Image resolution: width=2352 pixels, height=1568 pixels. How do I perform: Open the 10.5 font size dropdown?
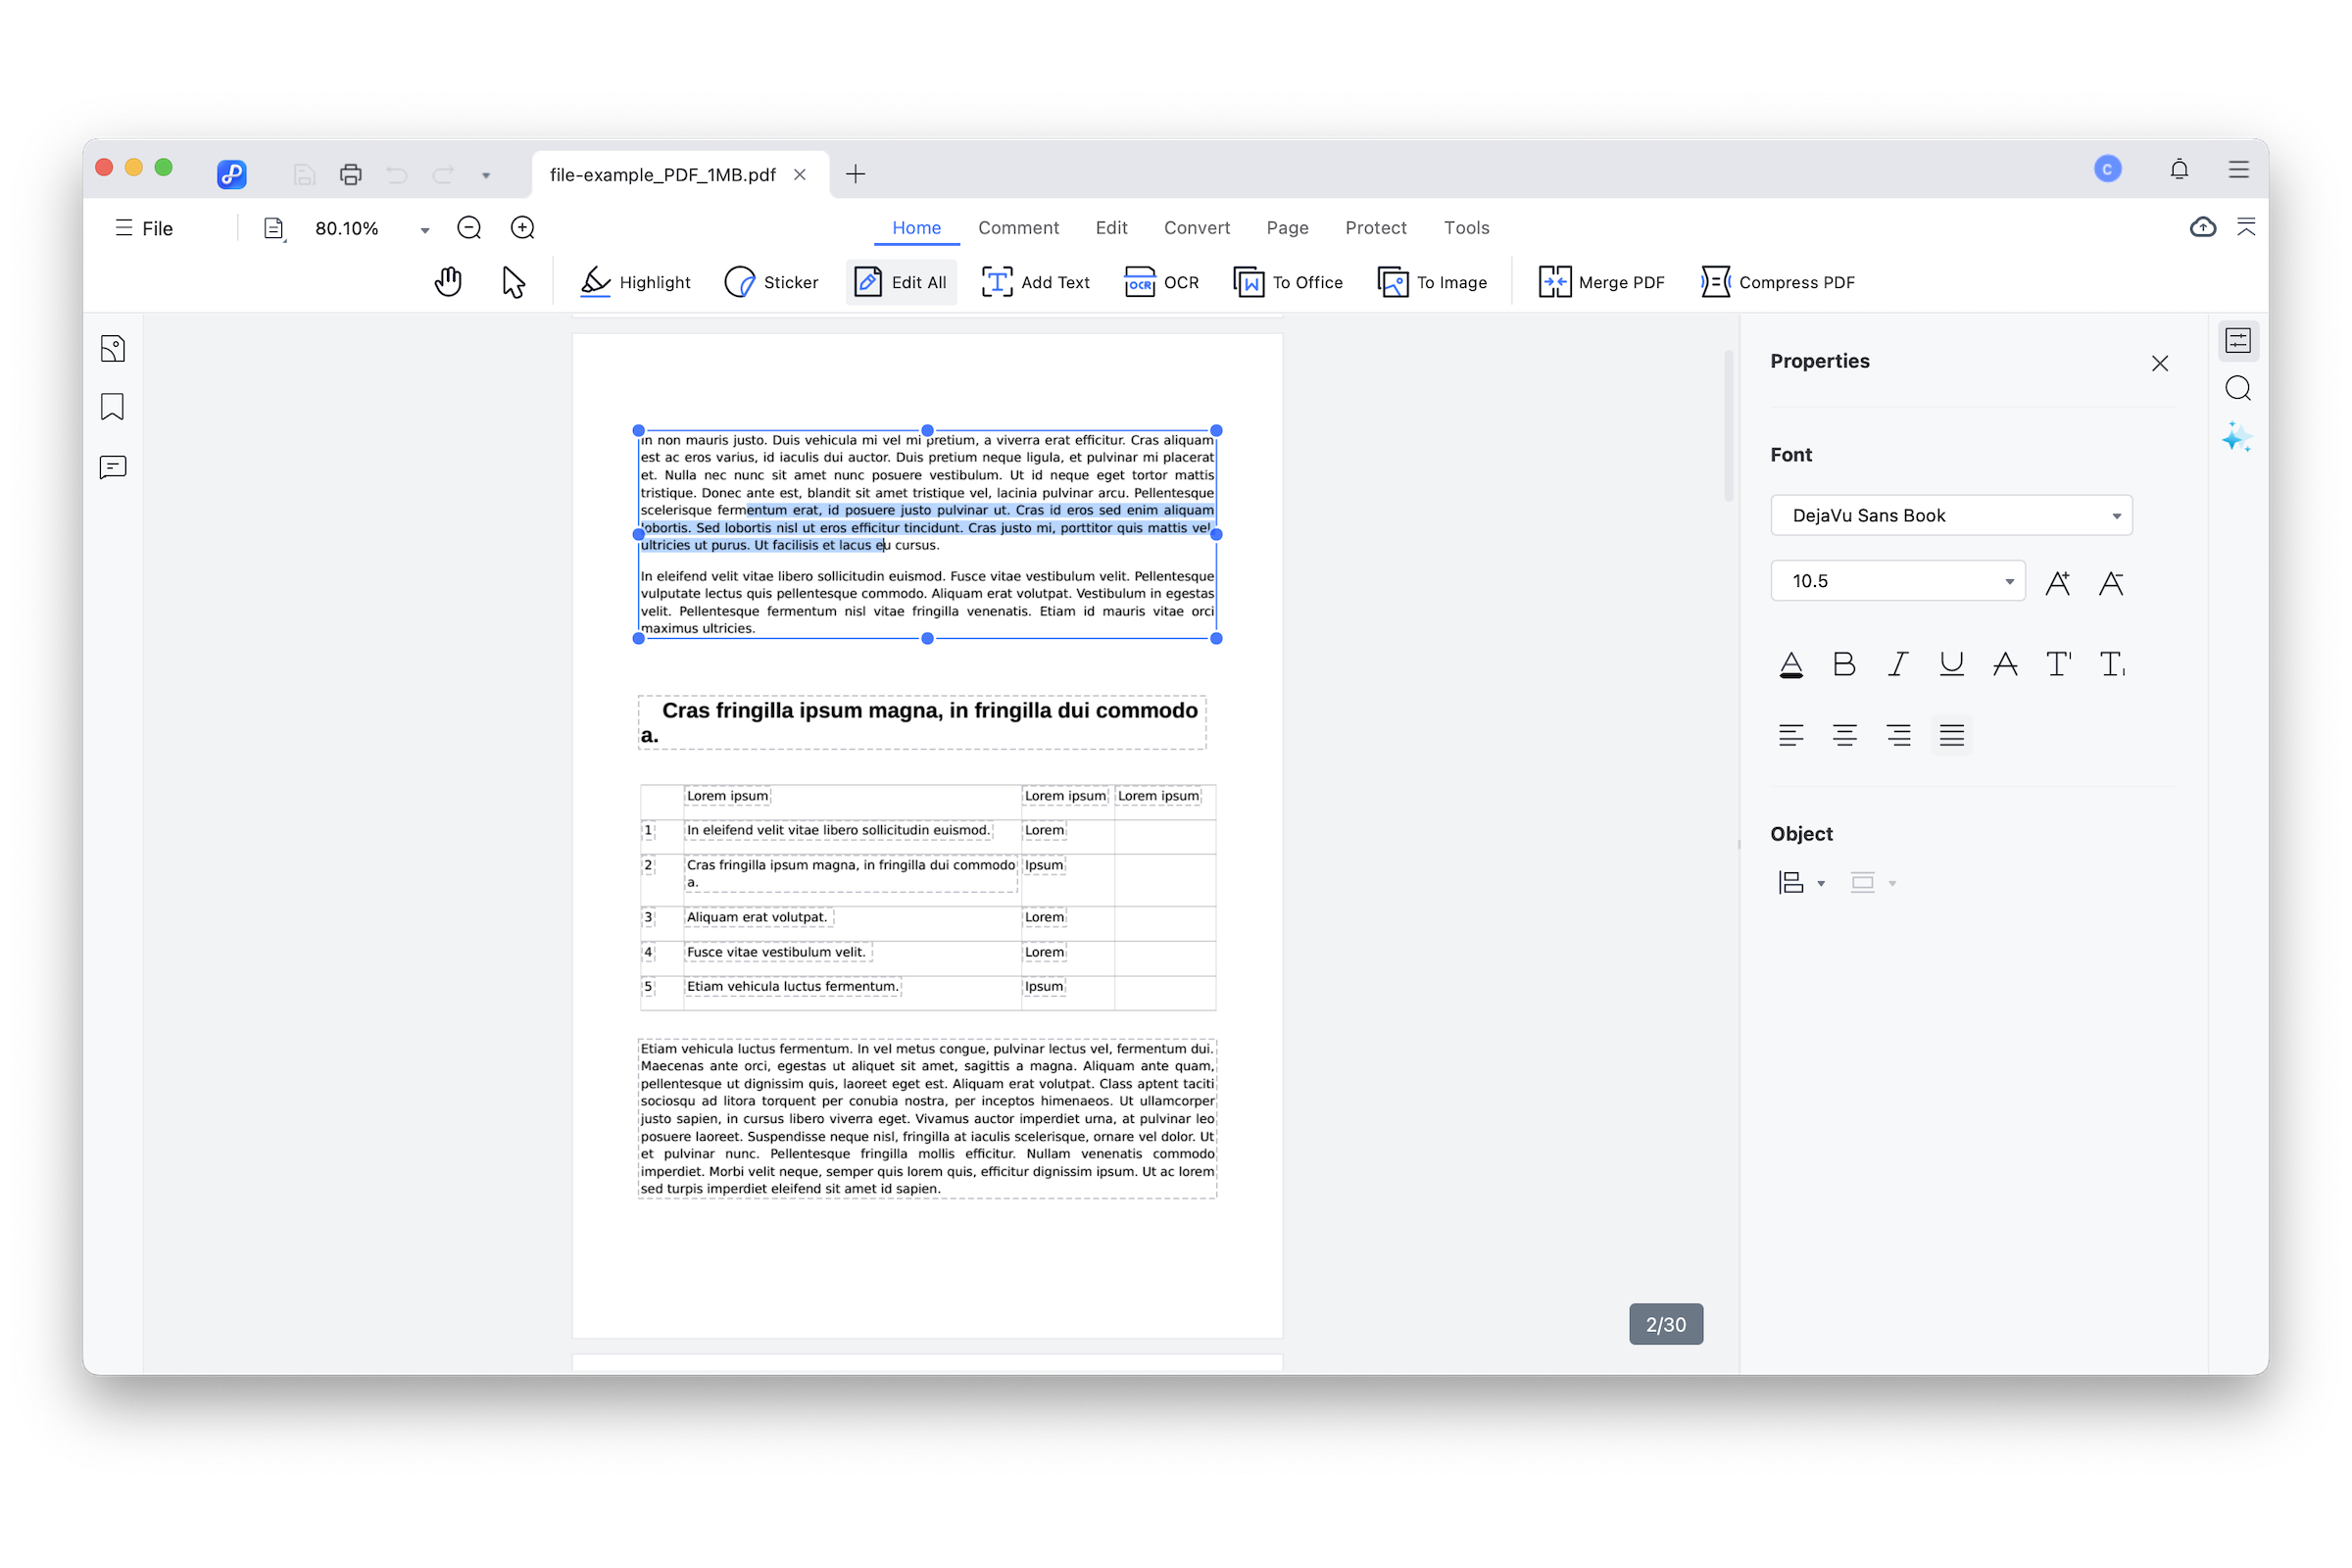(x=1897, y=581)
